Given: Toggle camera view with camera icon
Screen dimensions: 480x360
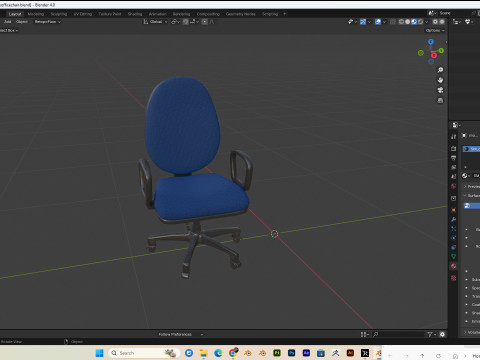Looking at the screenshot, I should click(440, 90).
